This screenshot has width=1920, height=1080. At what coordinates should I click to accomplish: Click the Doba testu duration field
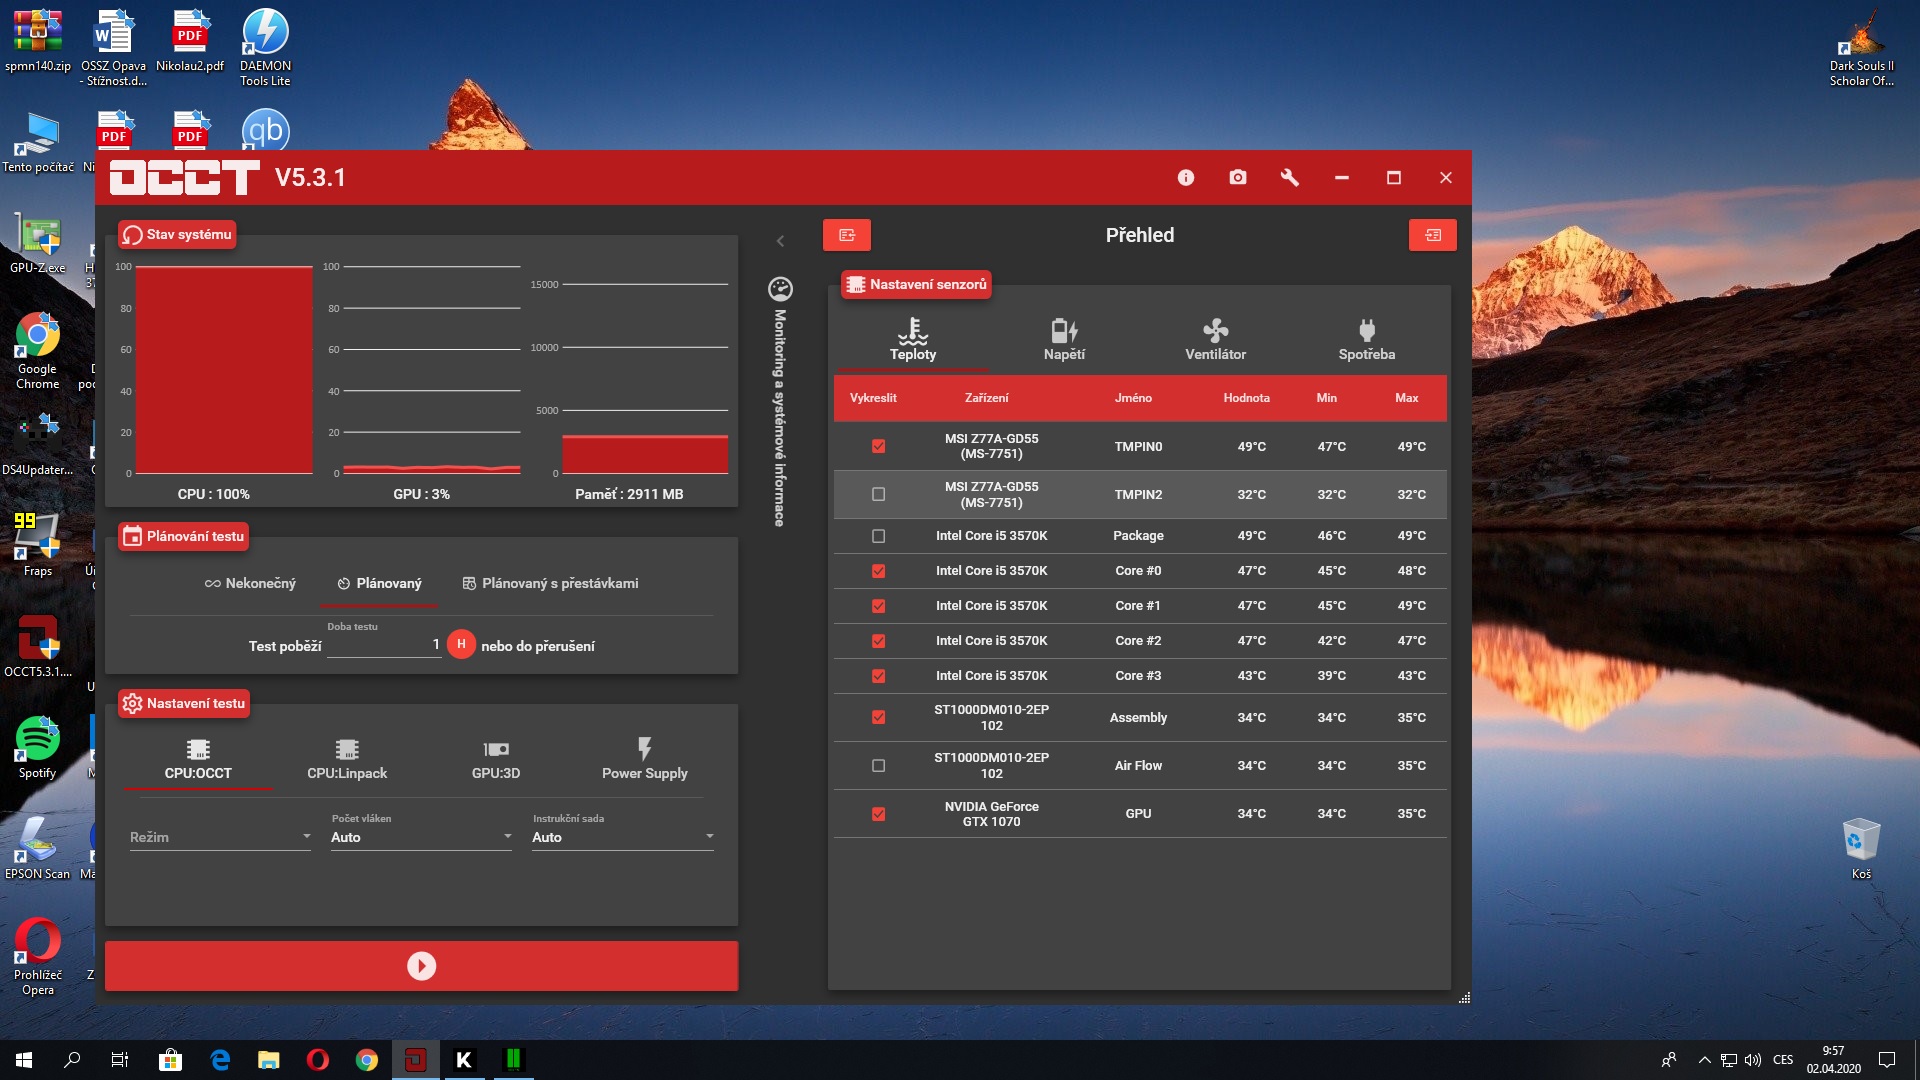(383, 645)
